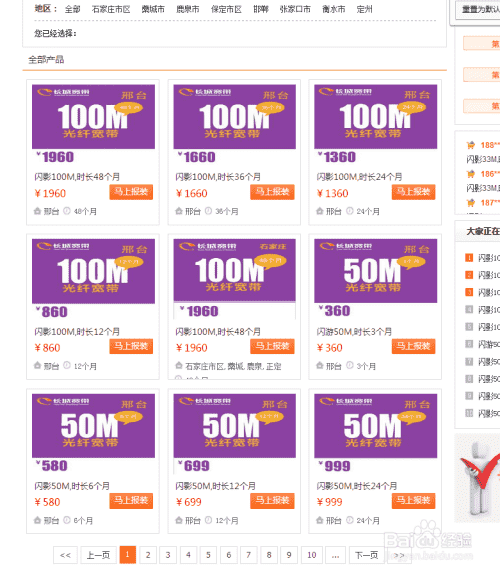Select 全部 region filter

click(72, 9)
